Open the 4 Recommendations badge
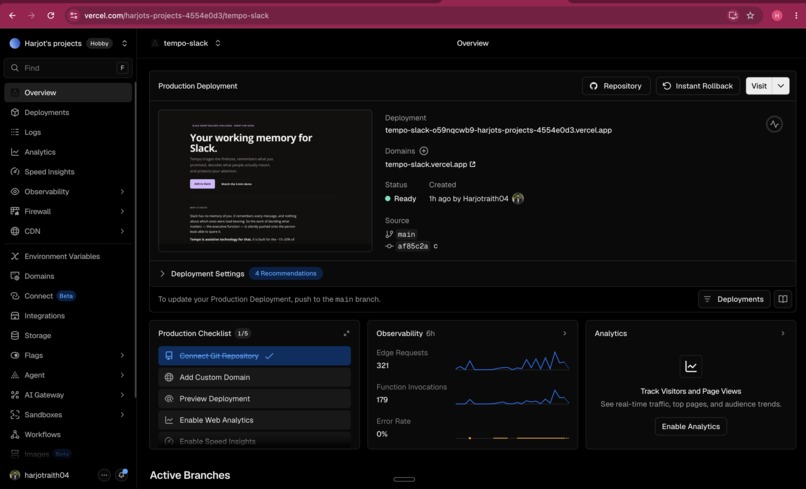This screenshot has height=489, width=806. [286, 274]
